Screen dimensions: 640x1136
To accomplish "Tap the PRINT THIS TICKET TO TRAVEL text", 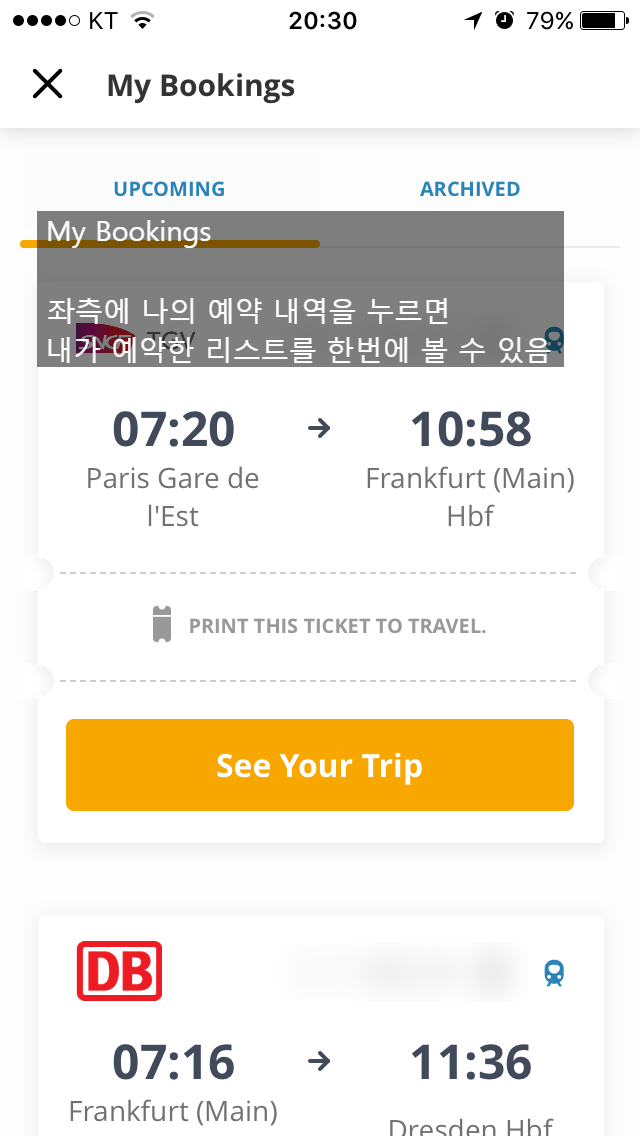I will [337, 627].
